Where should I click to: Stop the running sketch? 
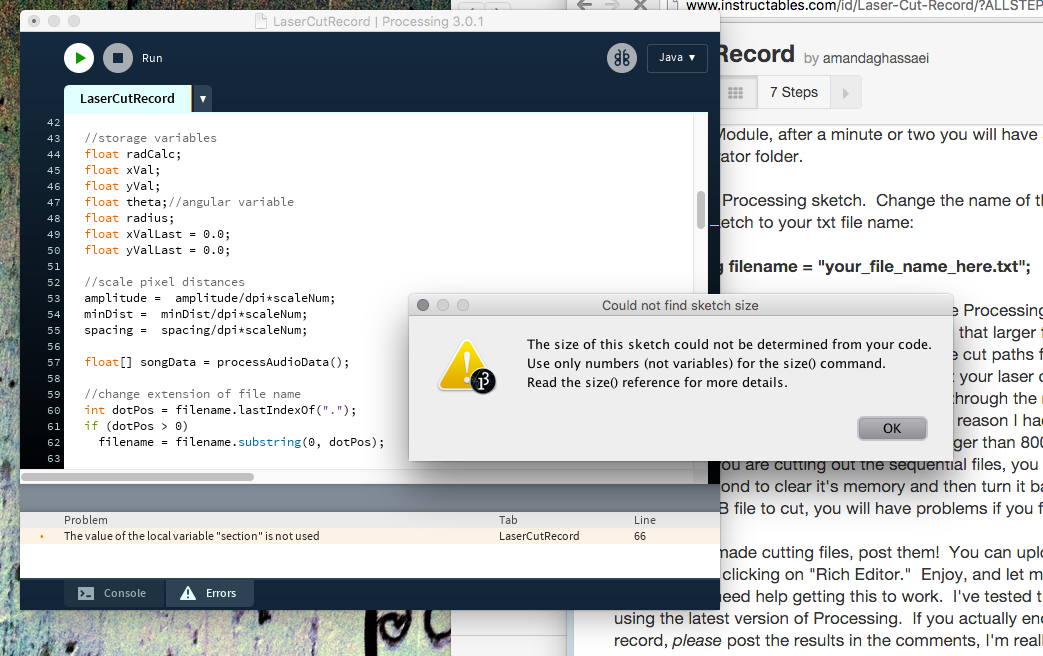tap(118, 58)
